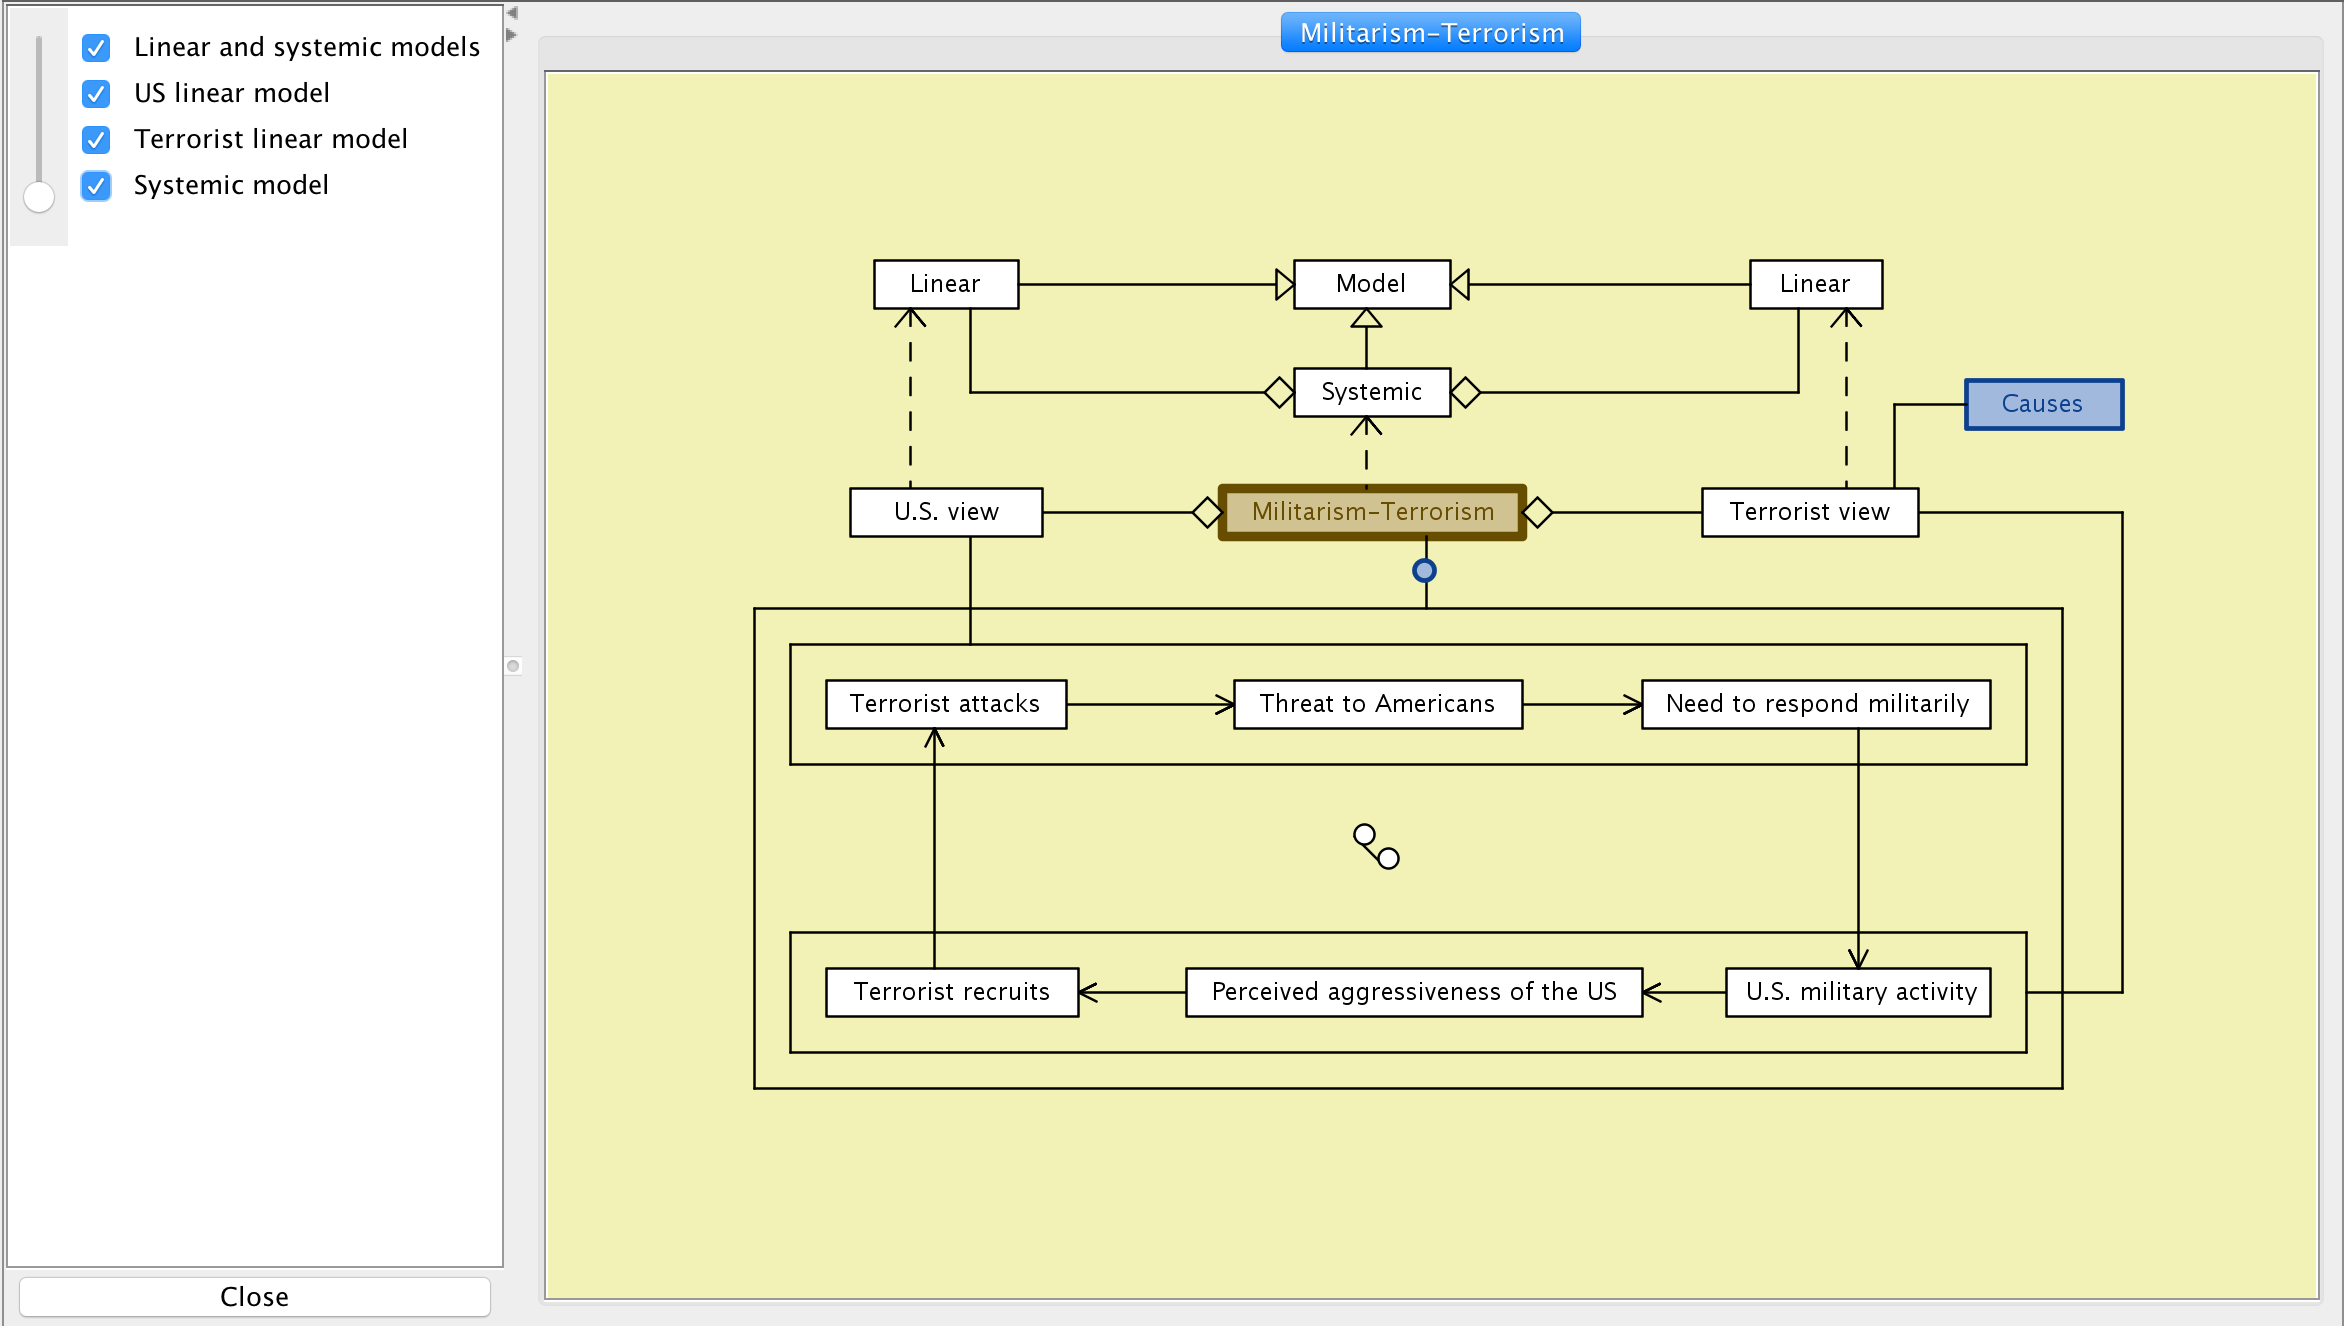Viewport: 2344px width, 1326px height.
Task: Select the Terrorist attacks node
Action: pyautogui.click(x=945, y=704)
